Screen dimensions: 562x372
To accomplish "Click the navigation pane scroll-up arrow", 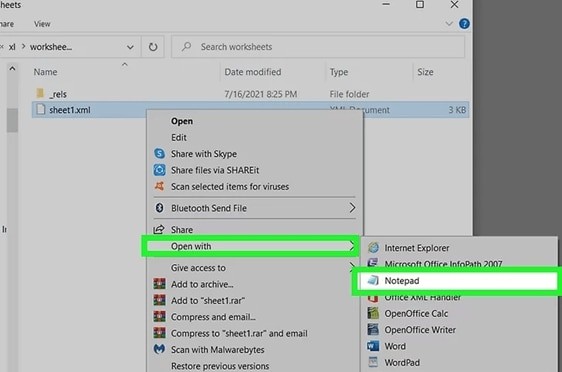I will click(12, 68).
